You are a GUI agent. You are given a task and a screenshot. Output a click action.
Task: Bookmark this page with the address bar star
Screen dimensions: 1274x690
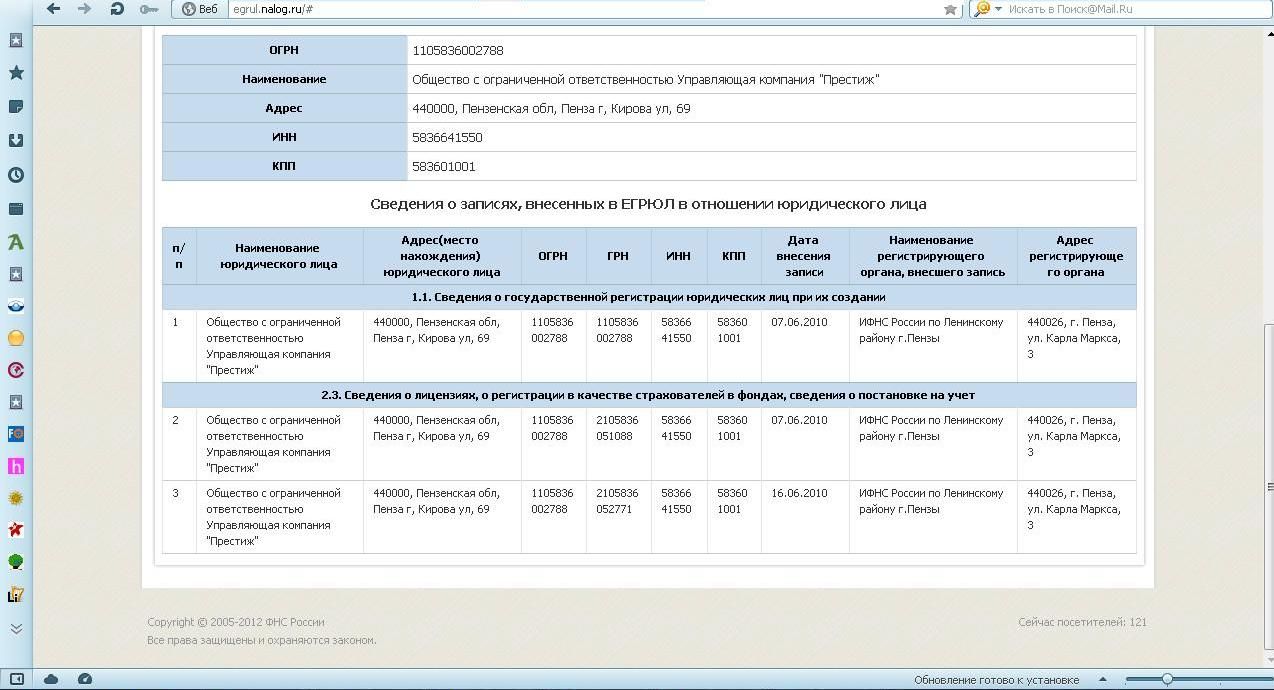pyautogui.click(x=950, y=9)
